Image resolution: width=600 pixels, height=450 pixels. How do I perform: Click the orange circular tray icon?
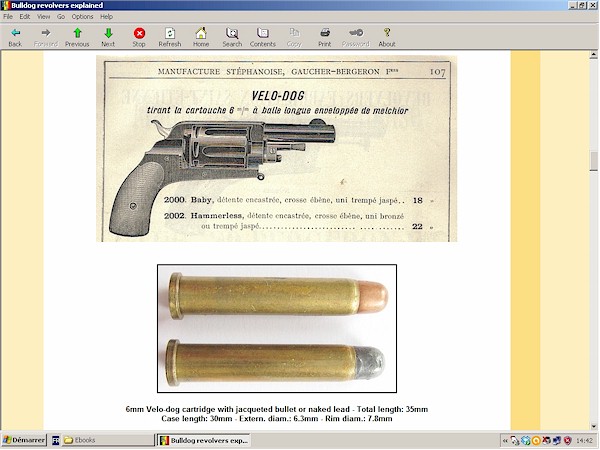pos(536,441)
